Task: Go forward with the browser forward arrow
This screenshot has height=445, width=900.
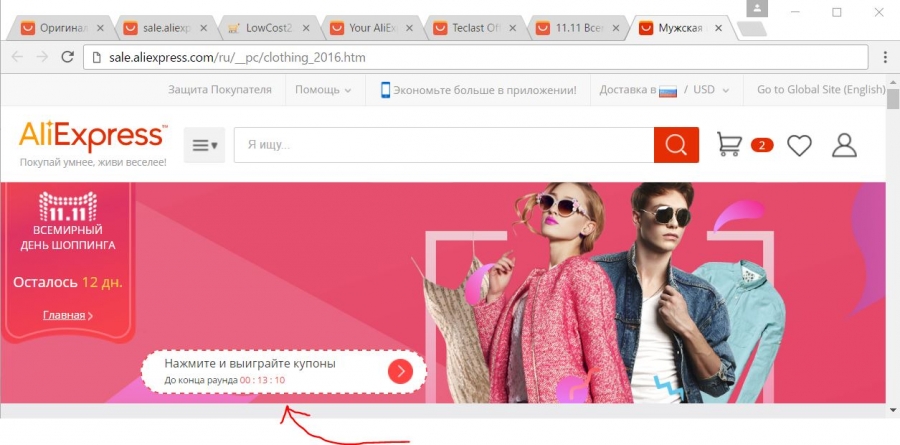Action: click(42, 57)
